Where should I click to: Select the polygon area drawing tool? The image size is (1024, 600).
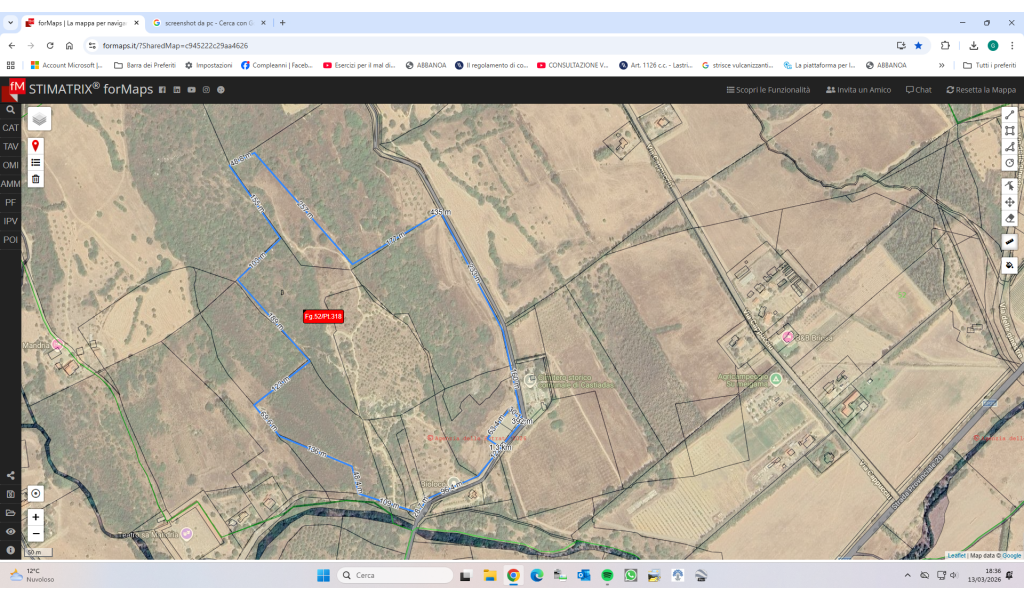pos(1009,131)
